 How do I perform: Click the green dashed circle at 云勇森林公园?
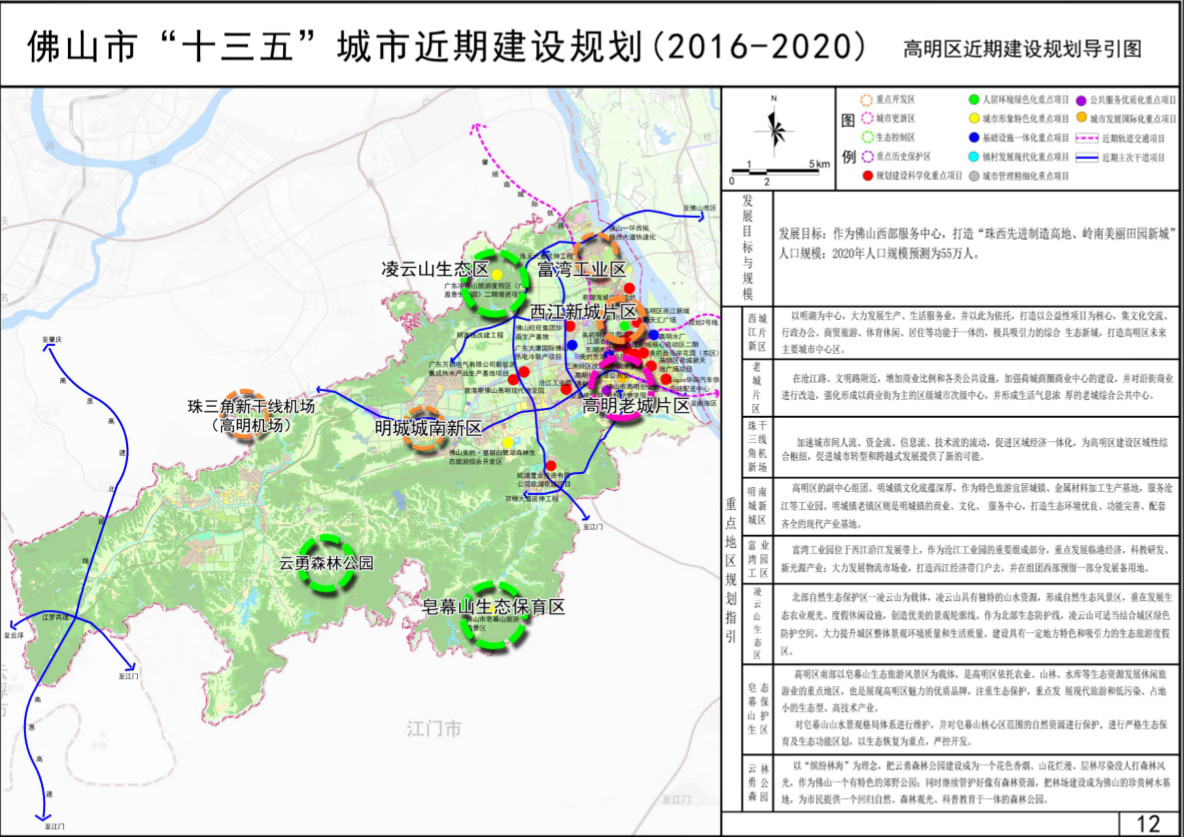pos(328,563)
